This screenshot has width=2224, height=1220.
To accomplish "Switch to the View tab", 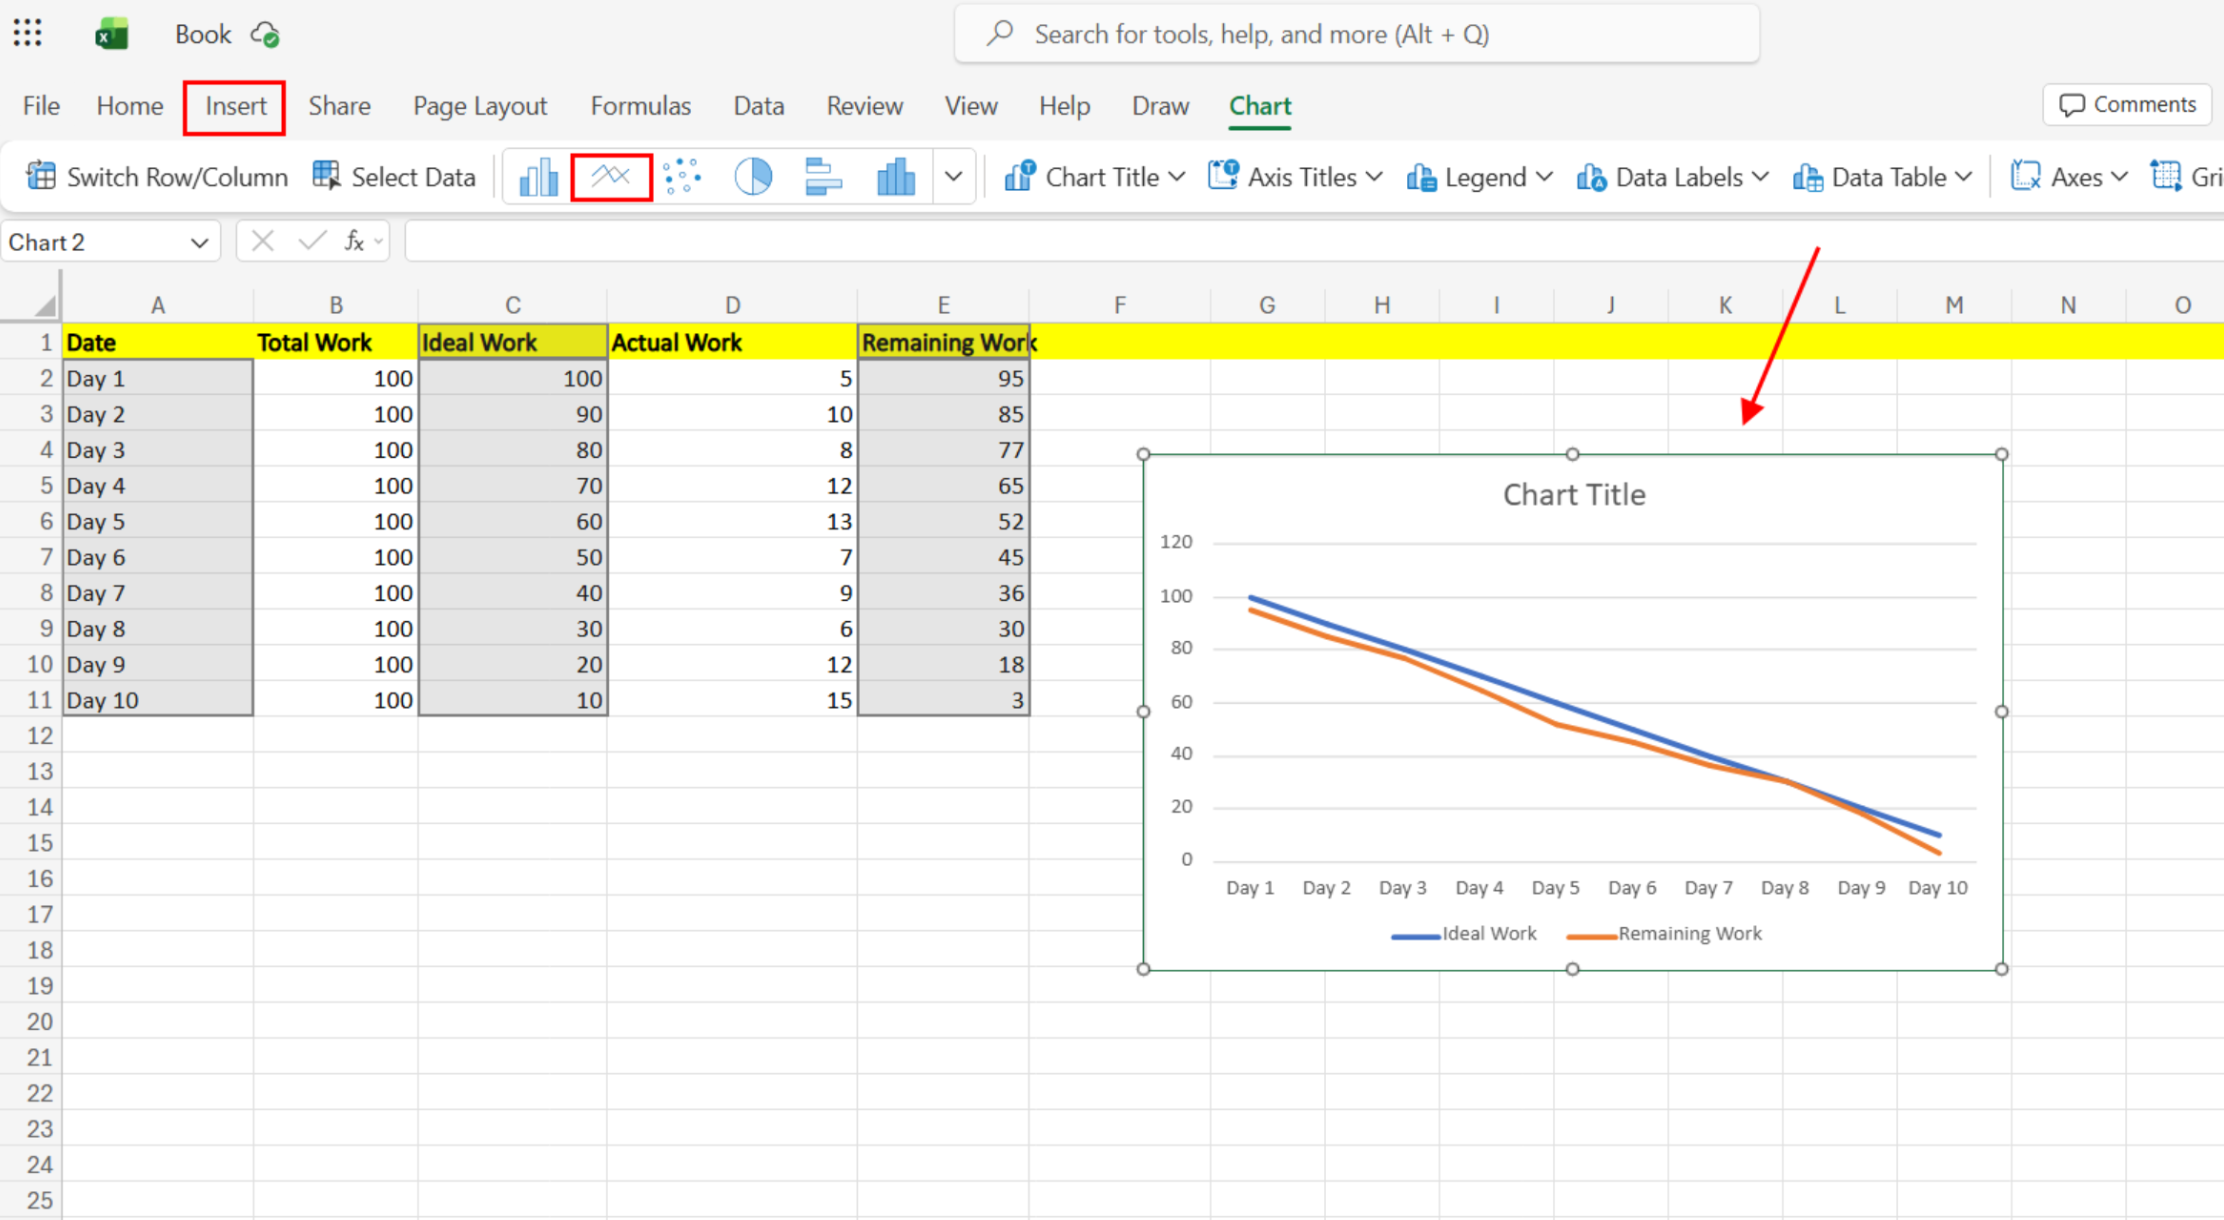I will pos(971,106).
